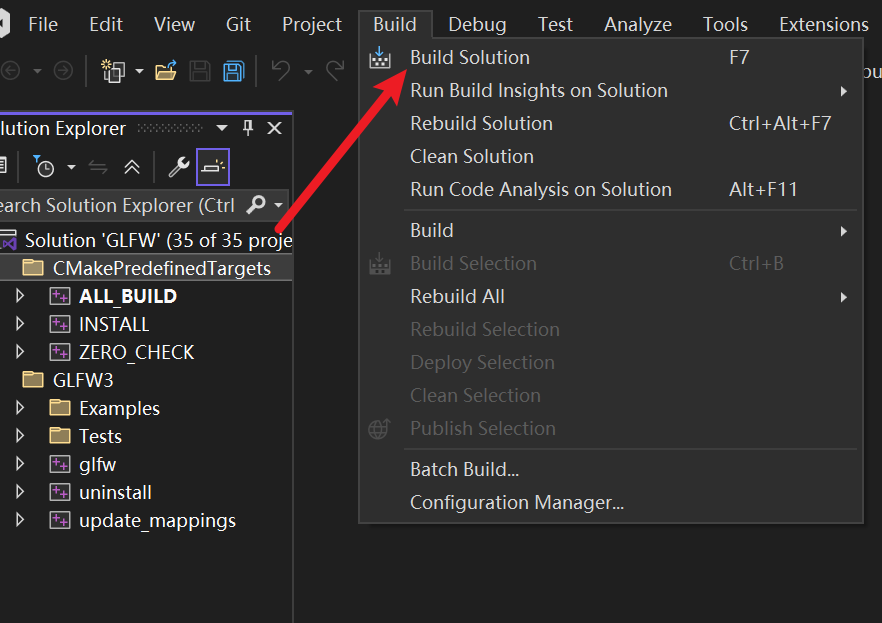The image size is (882, 623).
Task: Click the ALL_BUILD project icon
Action: pyautogui.click(x=60, y=296)
